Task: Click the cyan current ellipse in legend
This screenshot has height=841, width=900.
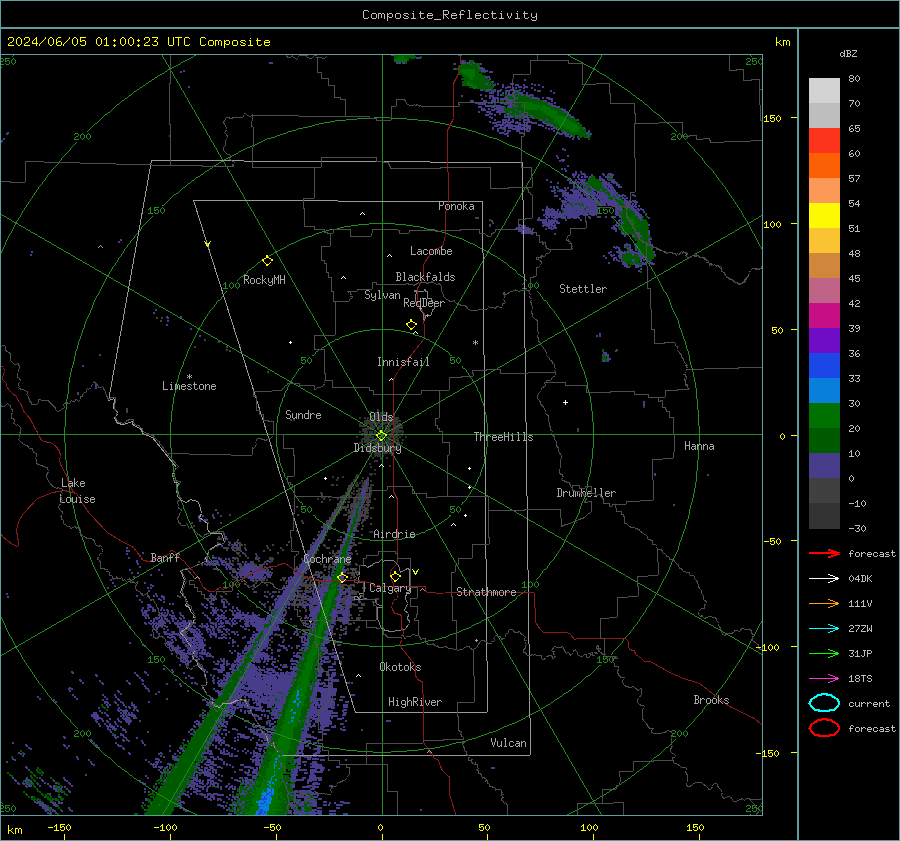Action: 824,703
